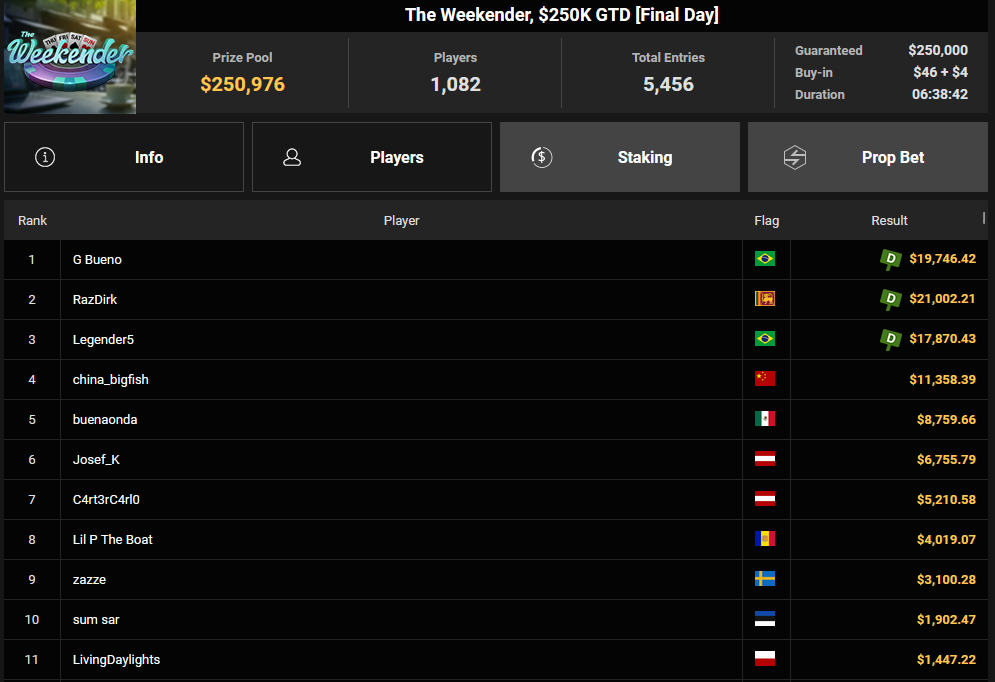
Task: Click the Flag column header
Action: pos(766,220)
